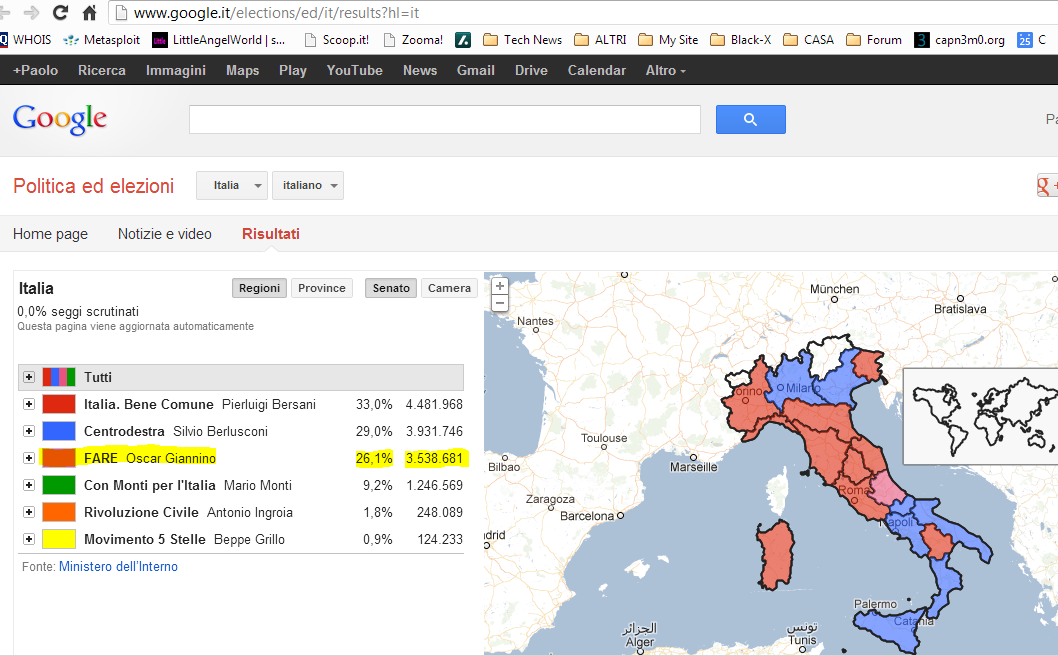Open the Metasploit bookmark
This screenshot has width=1058, height=656.
coord(102,40)
